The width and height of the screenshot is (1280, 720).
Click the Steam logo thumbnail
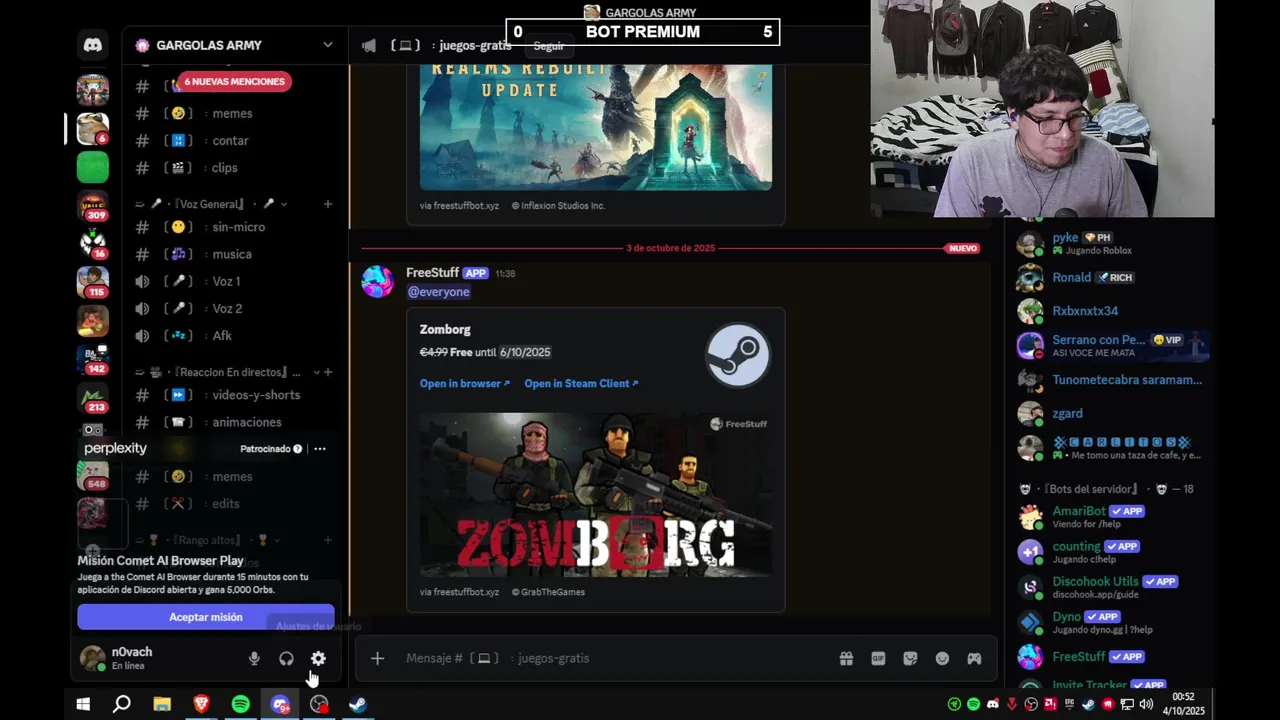(738, 354)
